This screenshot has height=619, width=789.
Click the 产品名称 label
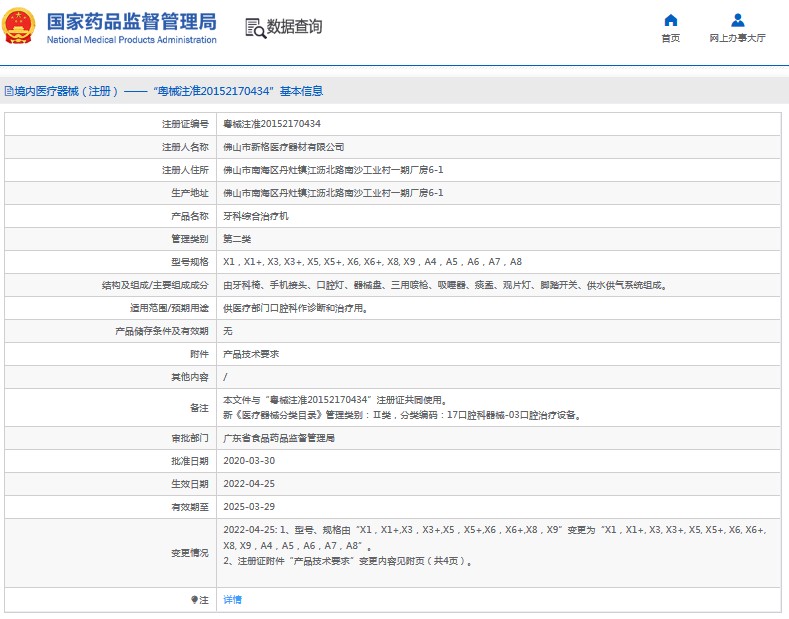[190, 216]
